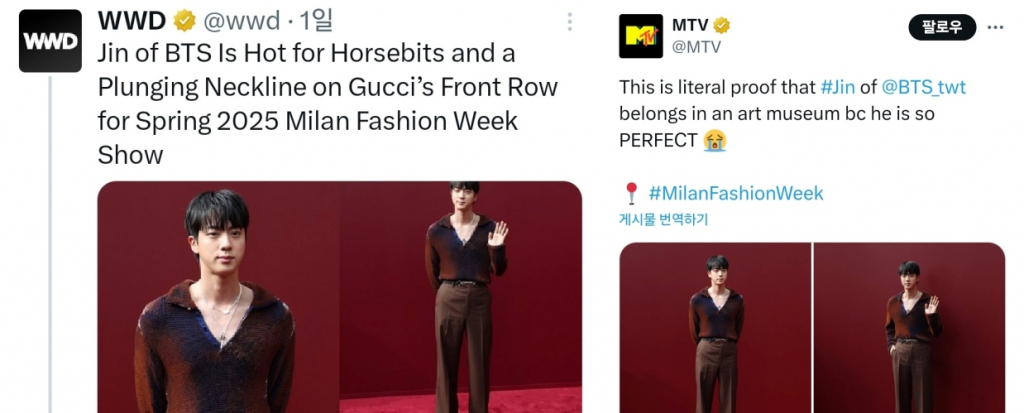
Task: Open more options on the MTV post
Action: tap(996, 26)
